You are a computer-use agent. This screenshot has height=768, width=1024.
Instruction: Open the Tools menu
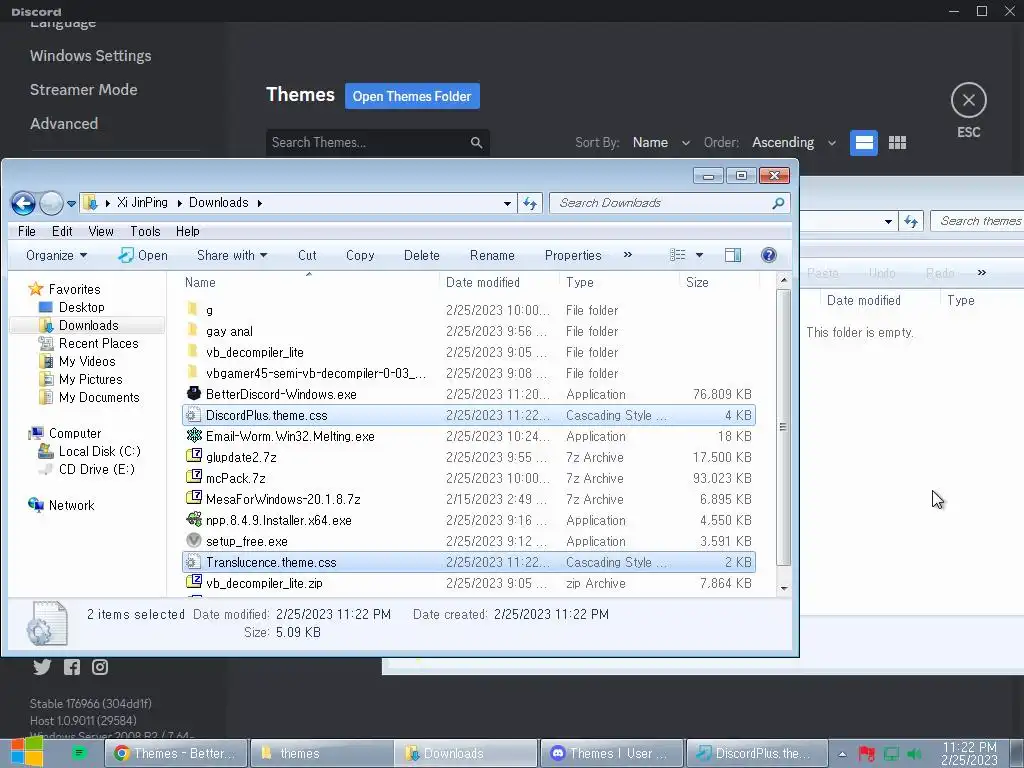(145, 231)
